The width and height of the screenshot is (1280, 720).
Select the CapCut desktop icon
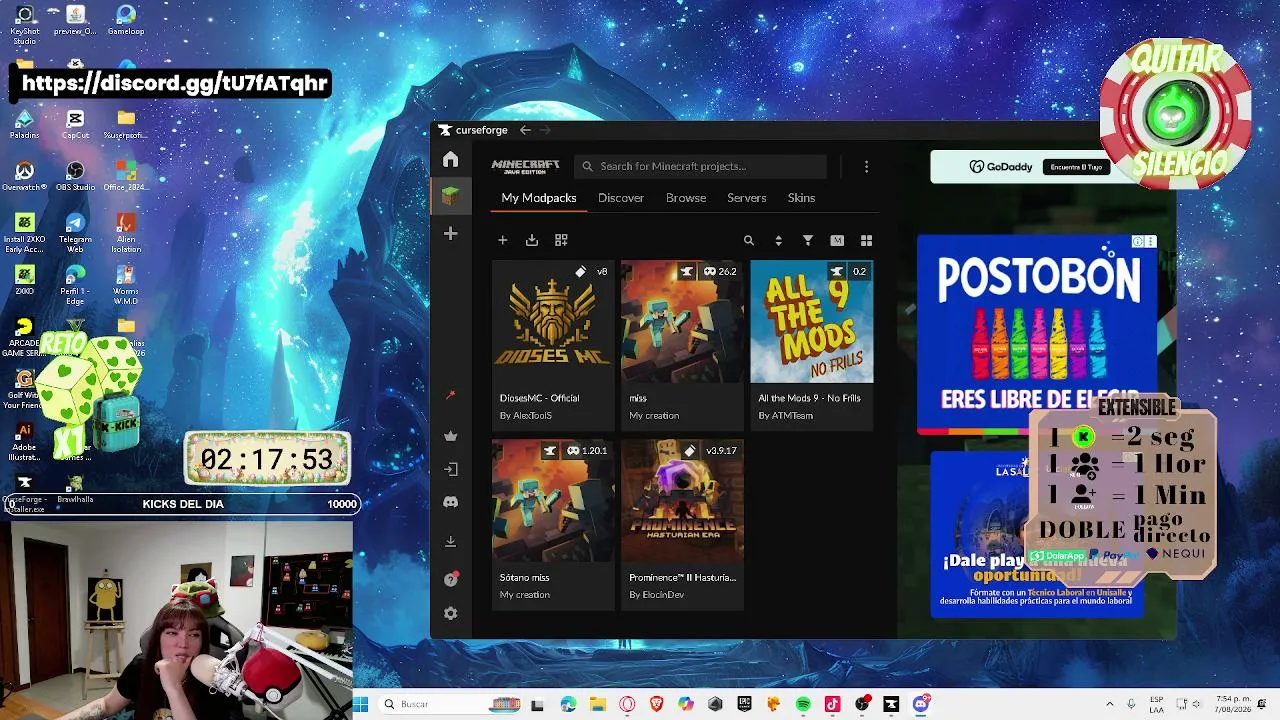point(75,125)
